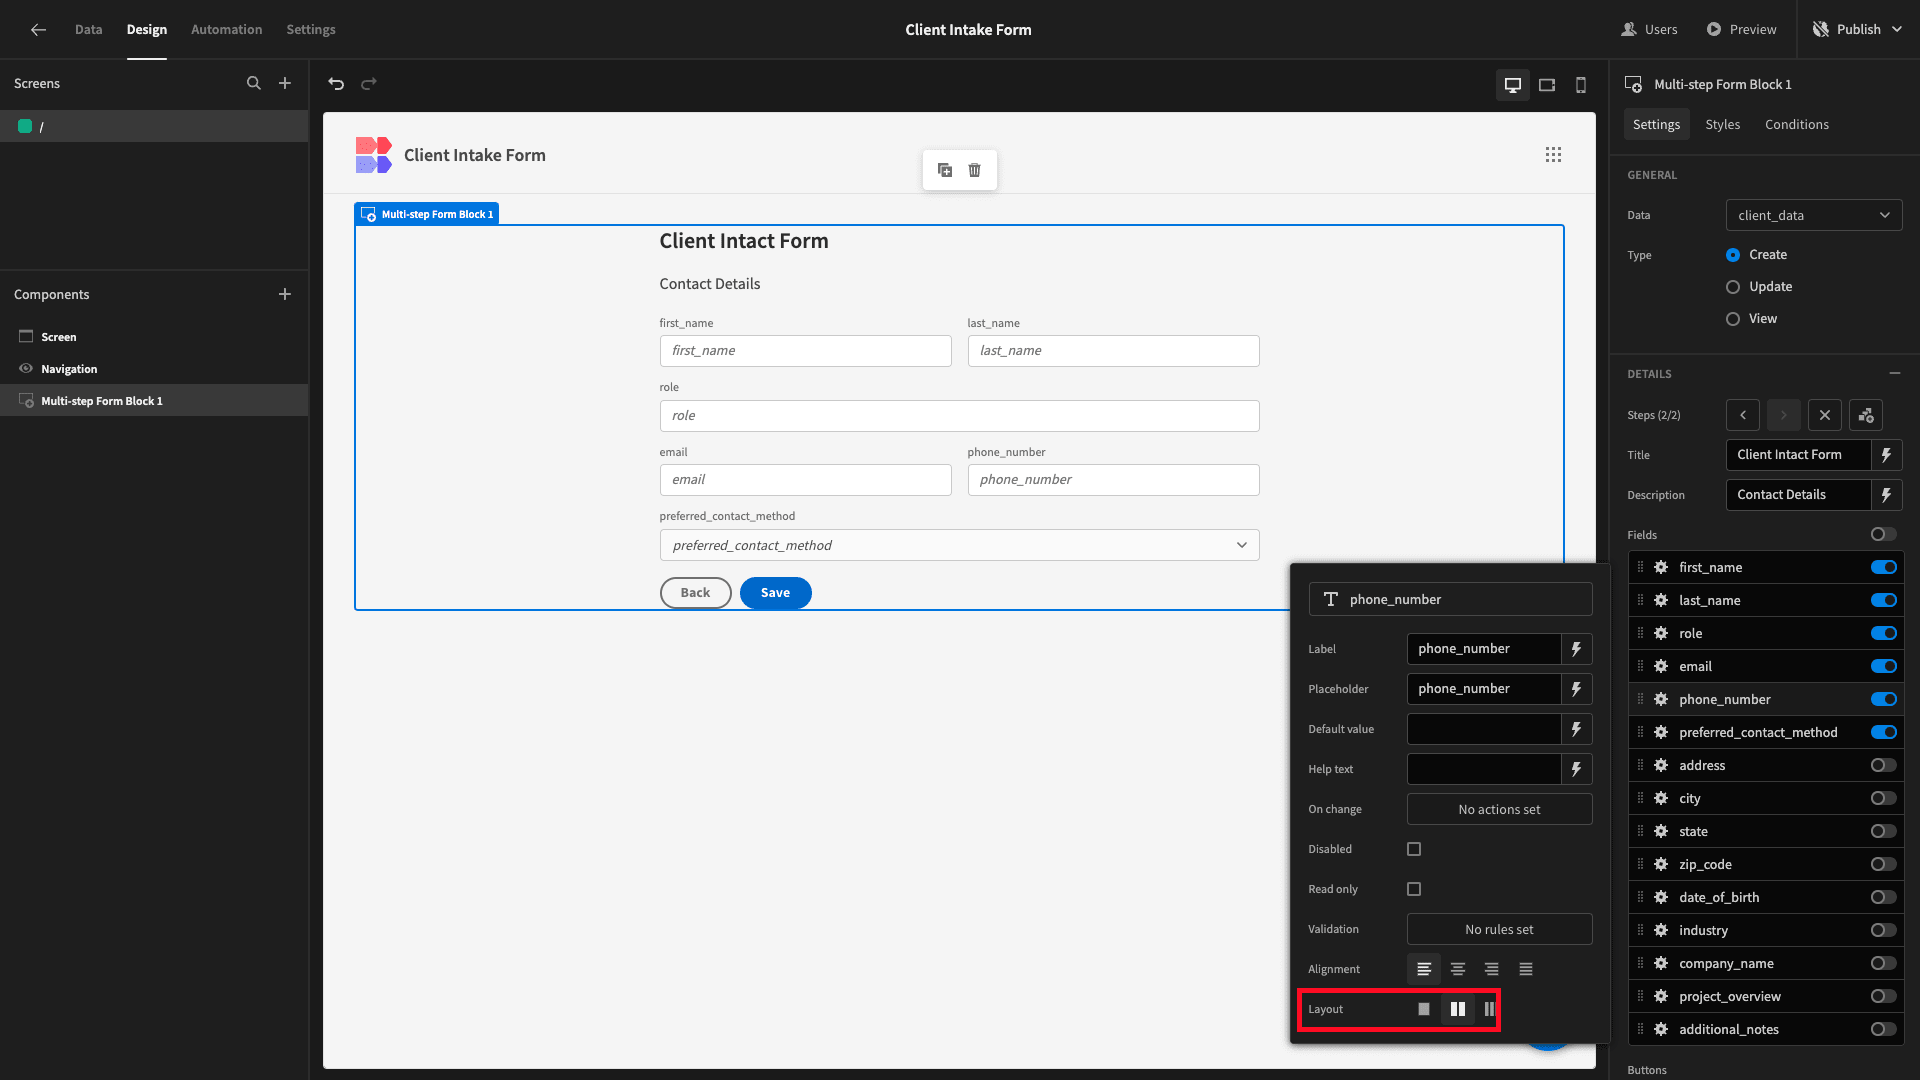Select the Update type radio button
This screenshot has height=1080, width=1920.
coord(1733,286)
